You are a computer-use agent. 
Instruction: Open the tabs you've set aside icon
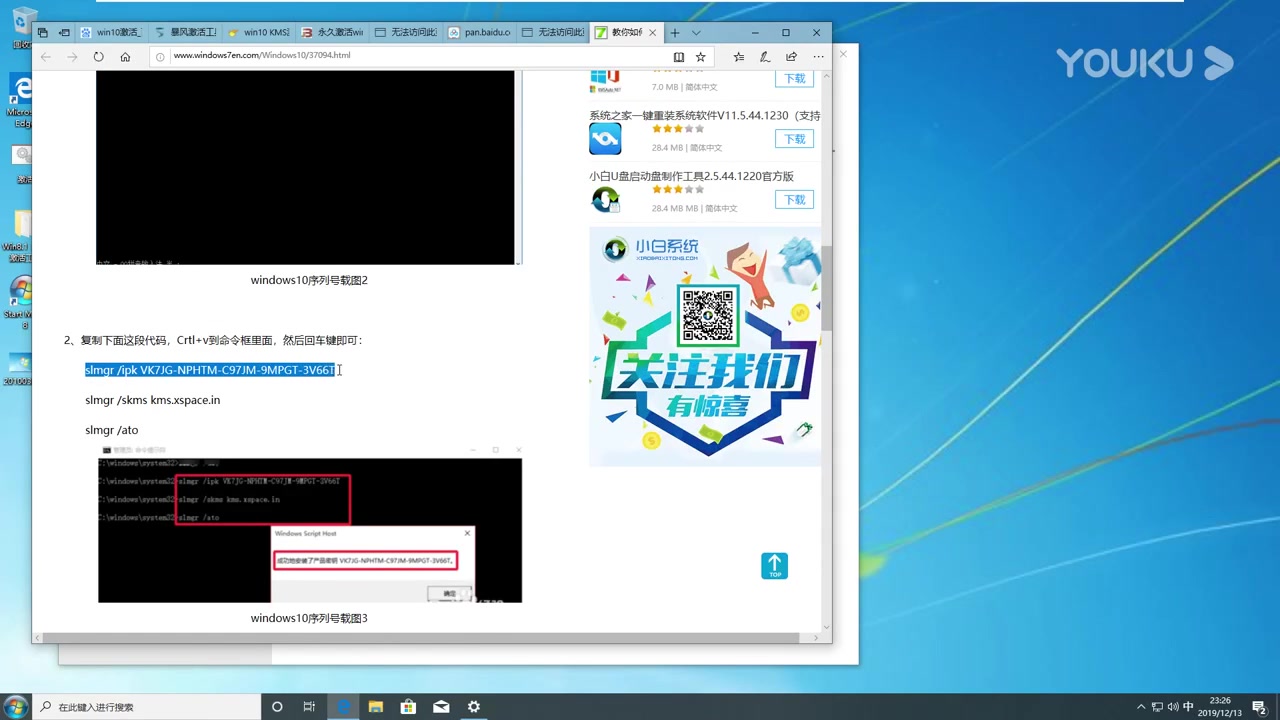[43, 33]
